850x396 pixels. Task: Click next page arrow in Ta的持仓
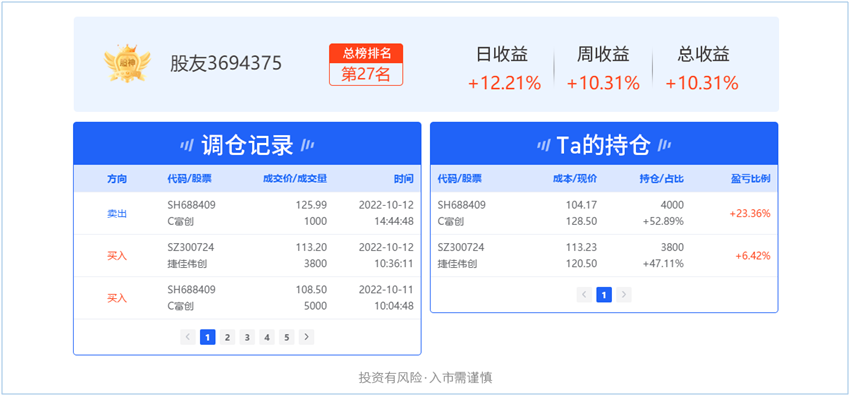tap(624, 295)
